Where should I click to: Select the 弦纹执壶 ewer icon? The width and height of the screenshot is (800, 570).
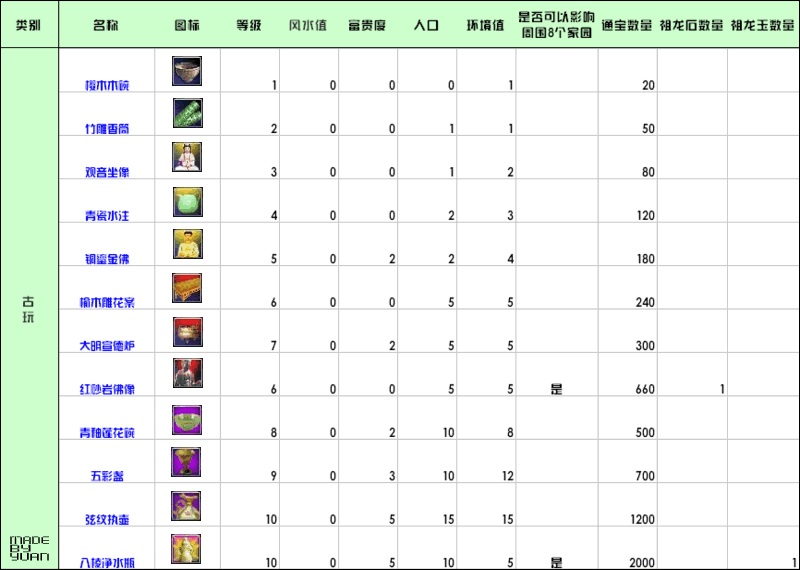point(186,506)
